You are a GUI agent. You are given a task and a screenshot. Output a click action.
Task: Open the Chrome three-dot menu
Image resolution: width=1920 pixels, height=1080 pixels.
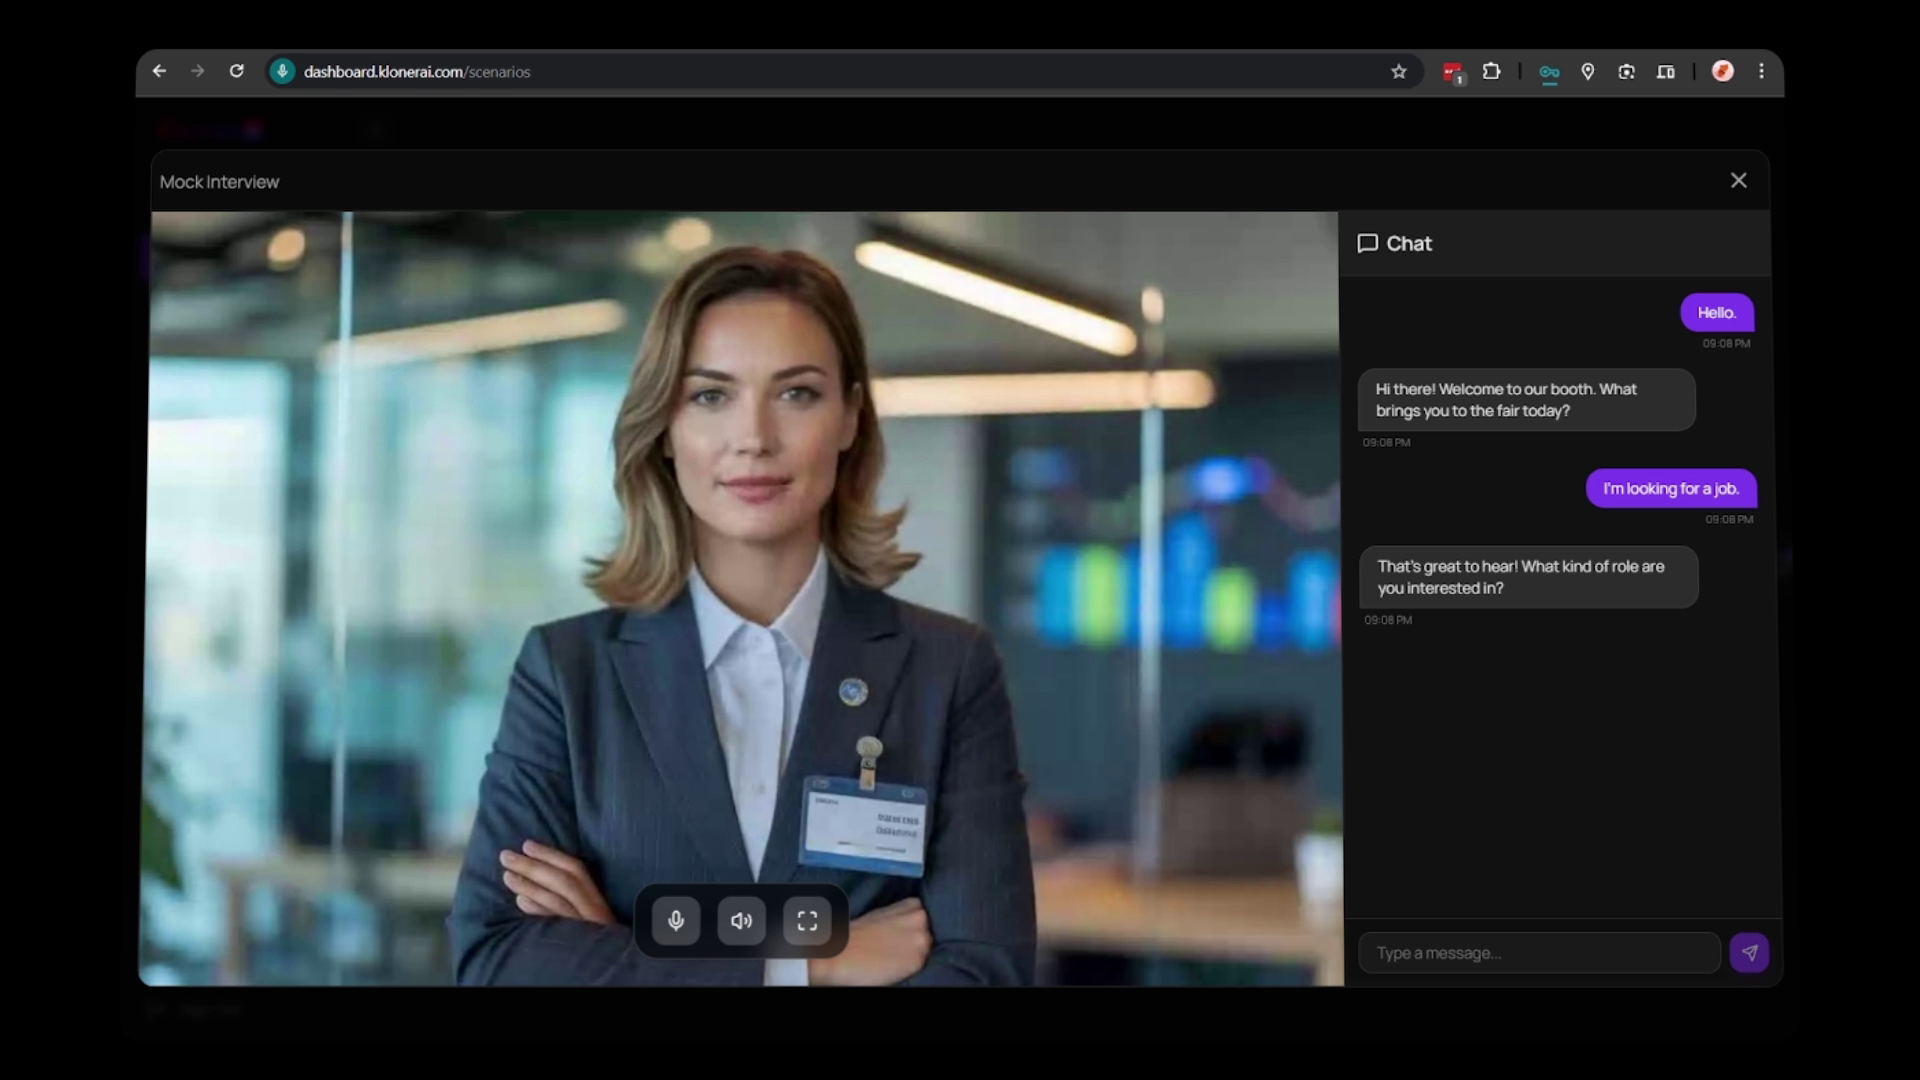(x=1761, y=71)
